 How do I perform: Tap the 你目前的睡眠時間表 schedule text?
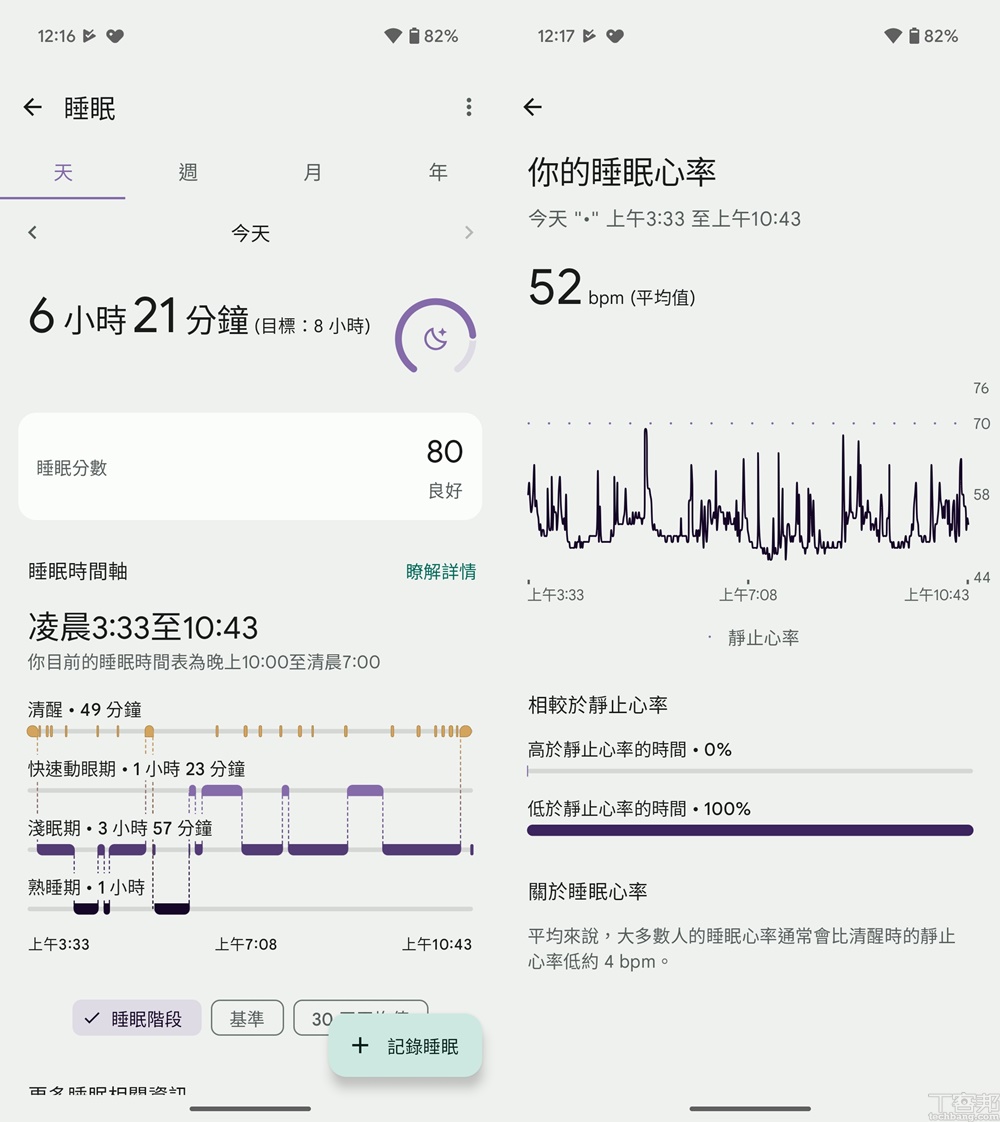click(x=204, y=662)
